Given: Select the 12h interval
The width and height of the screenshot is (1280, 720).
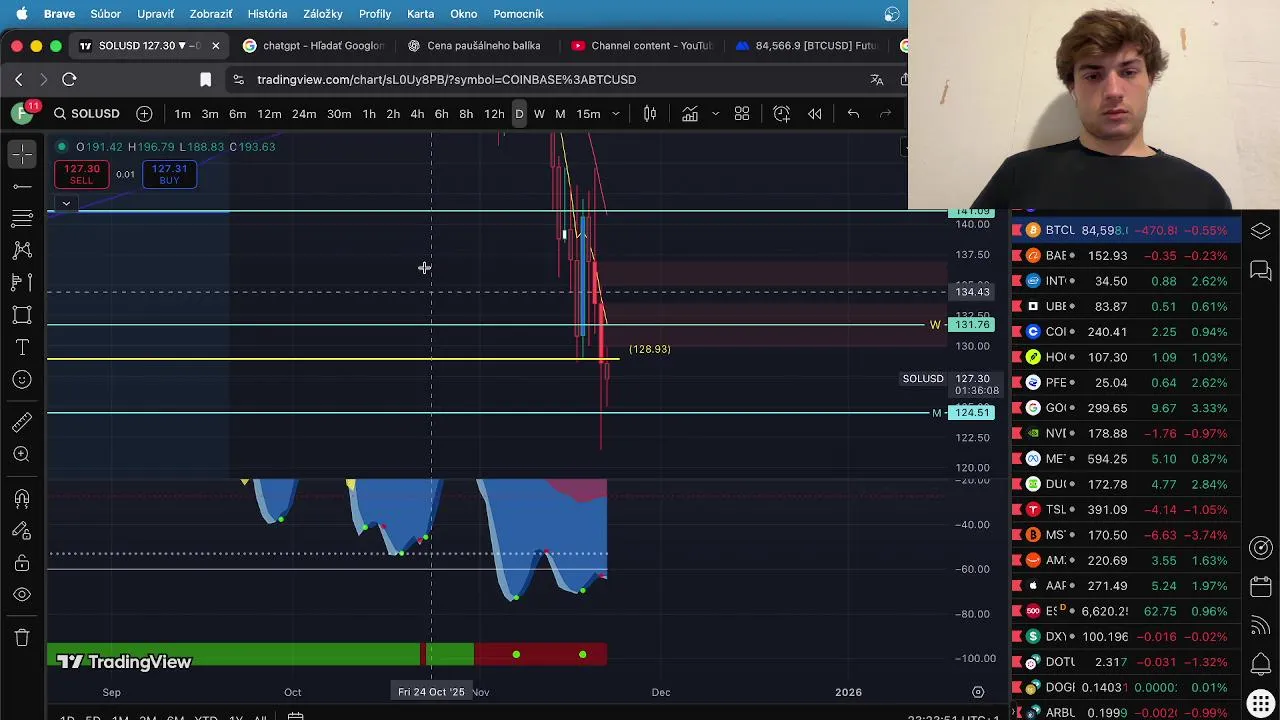Looking at the screenshot, I should point(494,114).
